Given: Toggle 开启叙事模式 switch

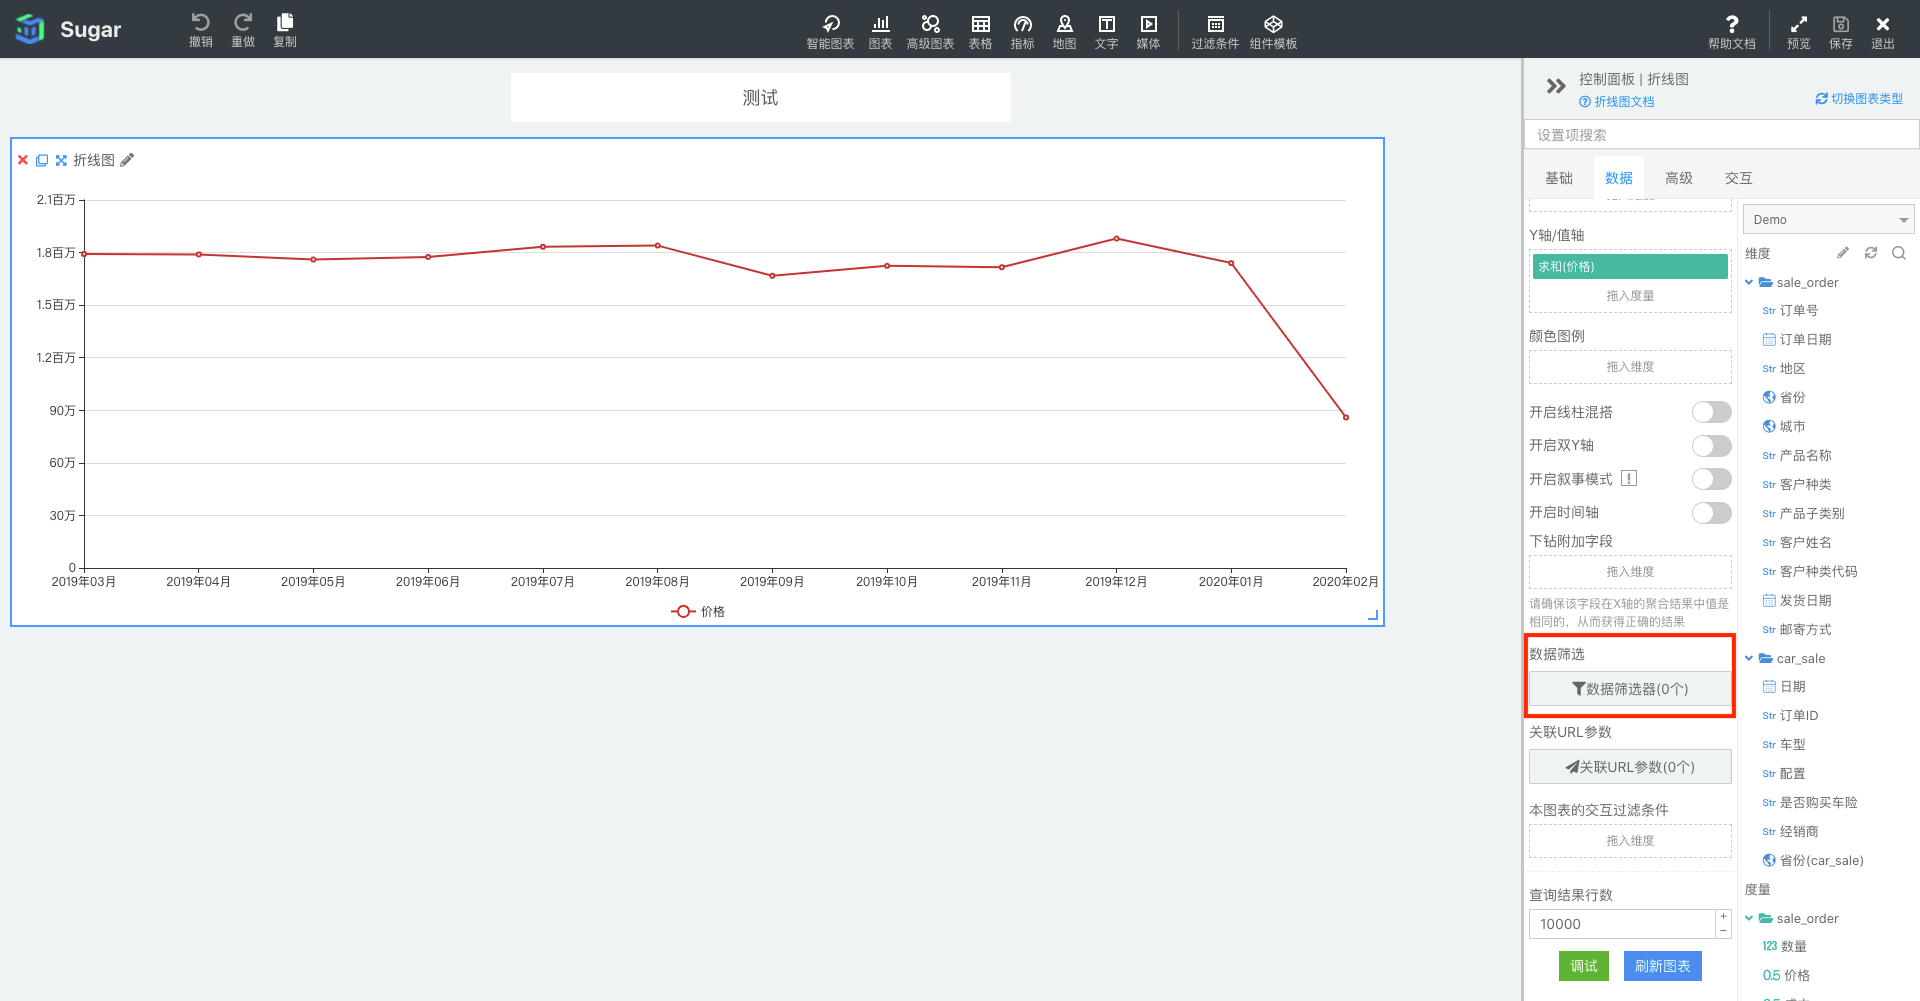Looking at the screenshot, I should click(x=1711, y=479).
